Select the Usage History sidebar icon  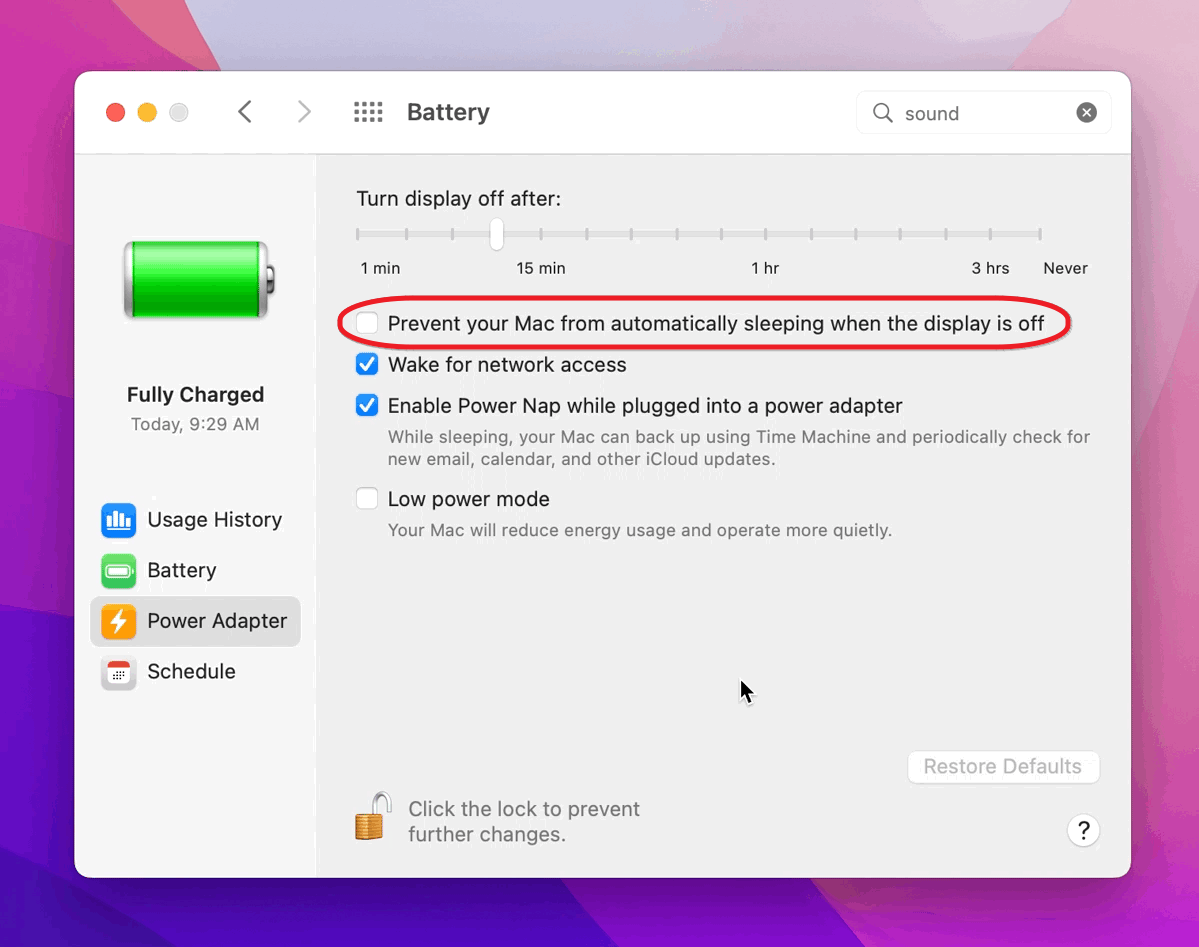118,520
